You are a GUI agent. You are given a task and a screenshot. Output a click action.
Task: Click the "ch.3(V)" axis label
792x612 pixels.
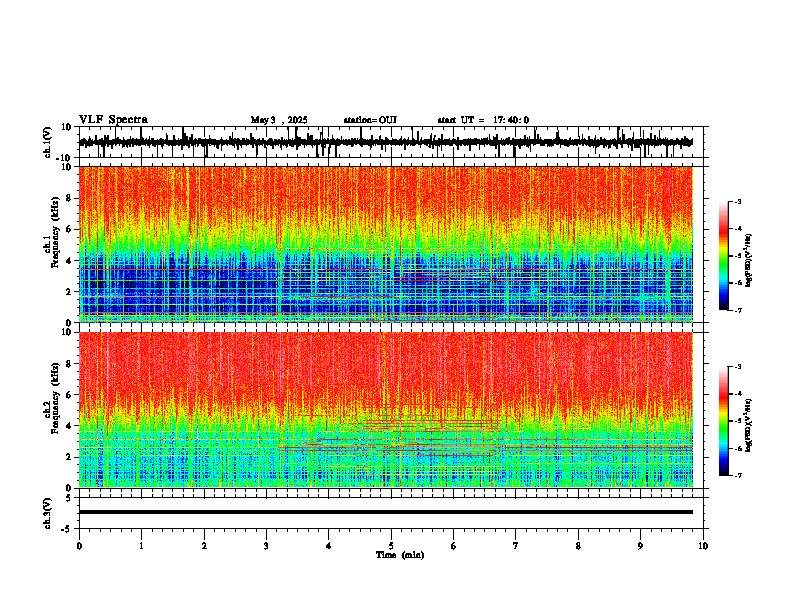pos(47,513)
